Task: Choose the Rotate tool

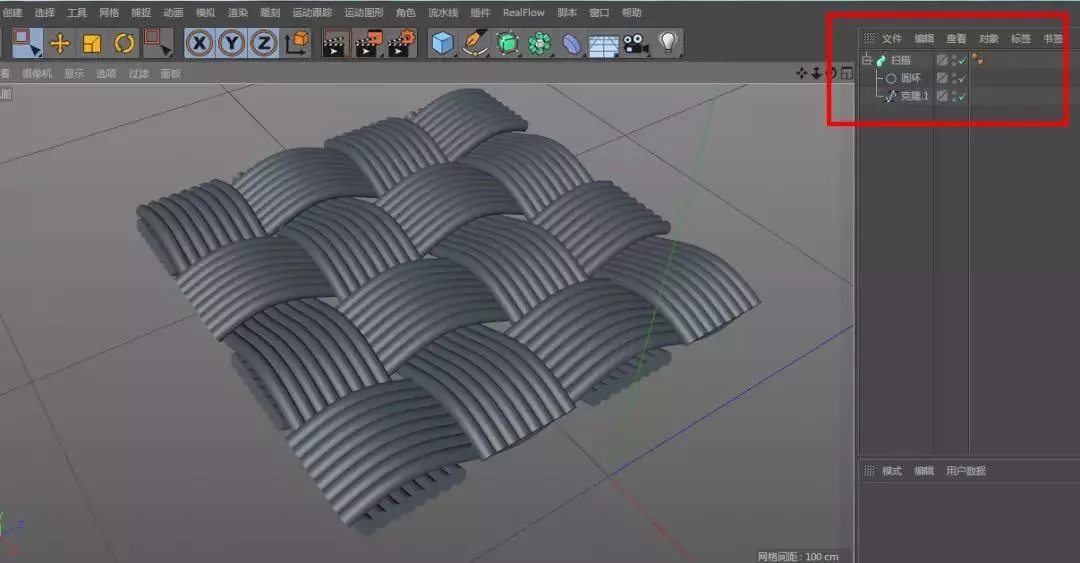Action: [124, 43]
